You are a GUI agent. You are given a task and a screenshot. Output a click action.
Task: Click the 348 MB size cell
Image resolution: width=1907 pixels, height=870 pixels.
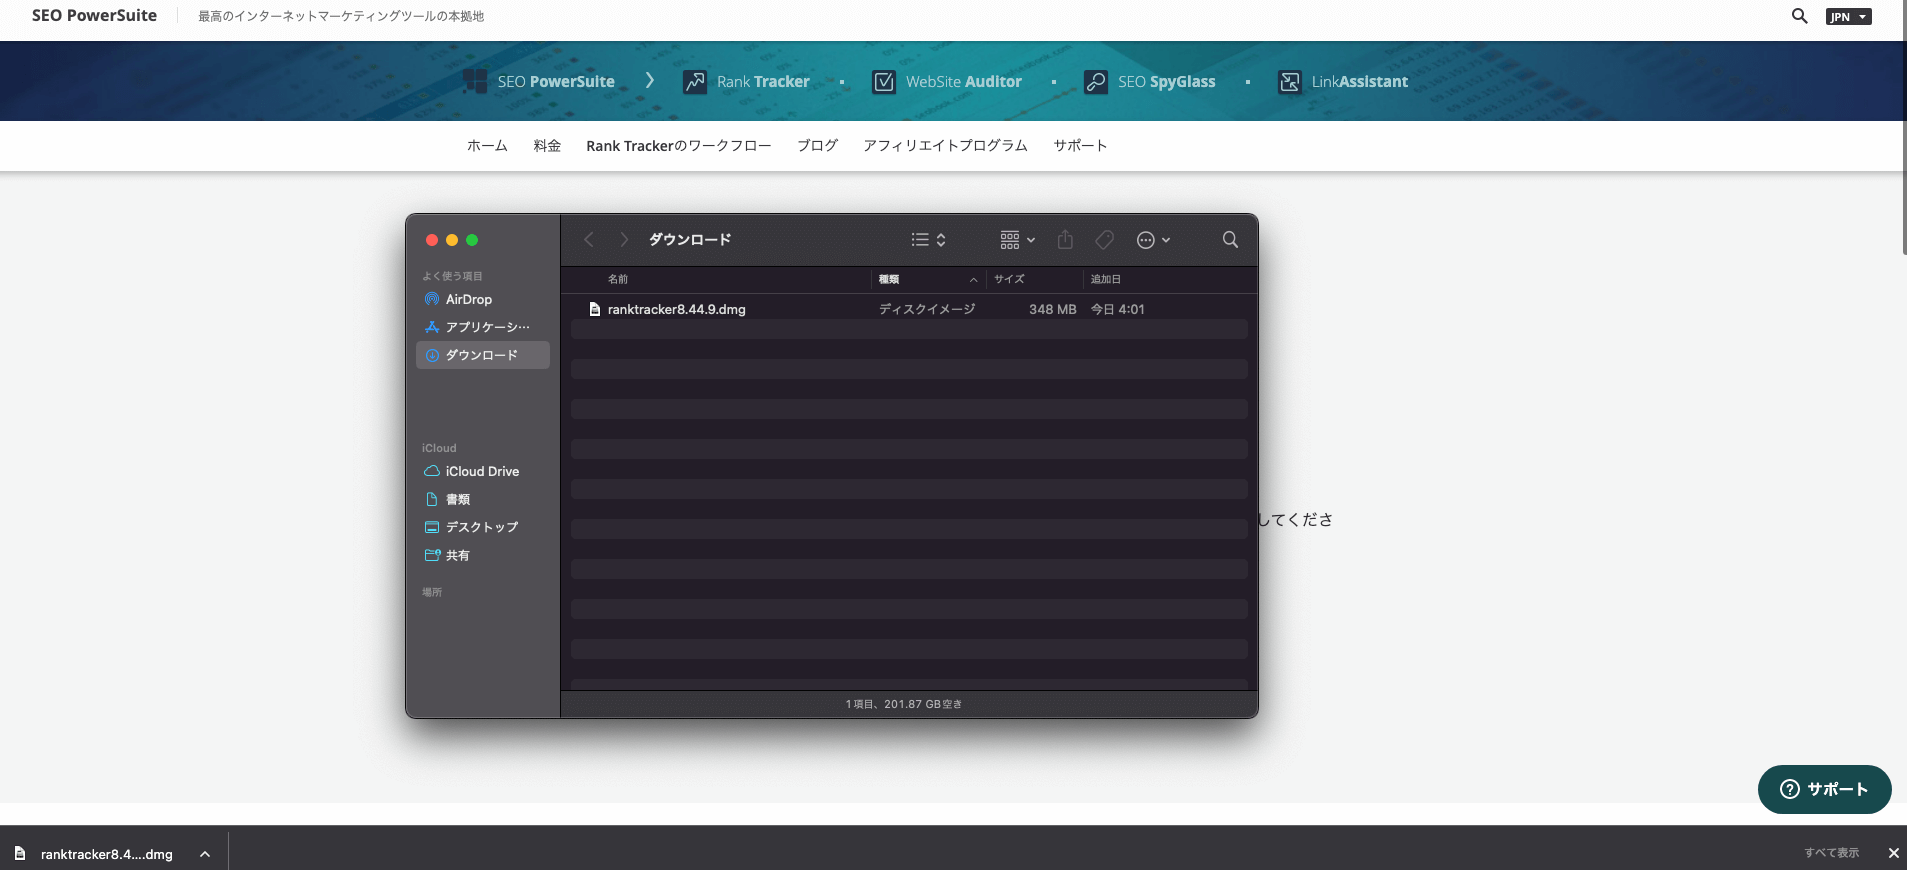1053,310
